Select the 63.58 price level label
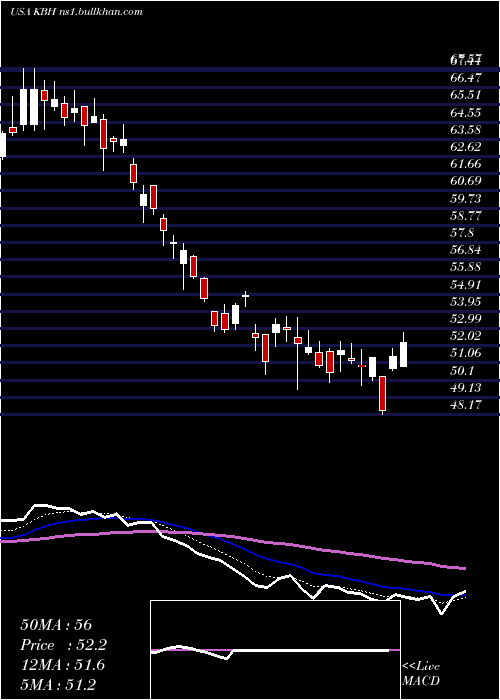 466,130
